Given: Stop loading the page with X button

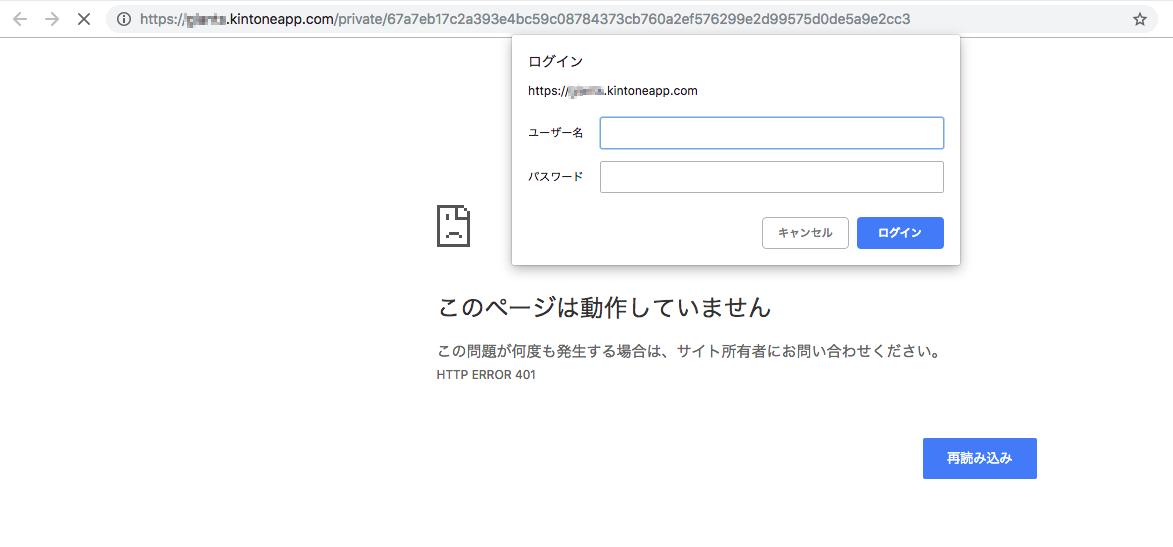Looking at the screenshot, I should coord(85,19).
